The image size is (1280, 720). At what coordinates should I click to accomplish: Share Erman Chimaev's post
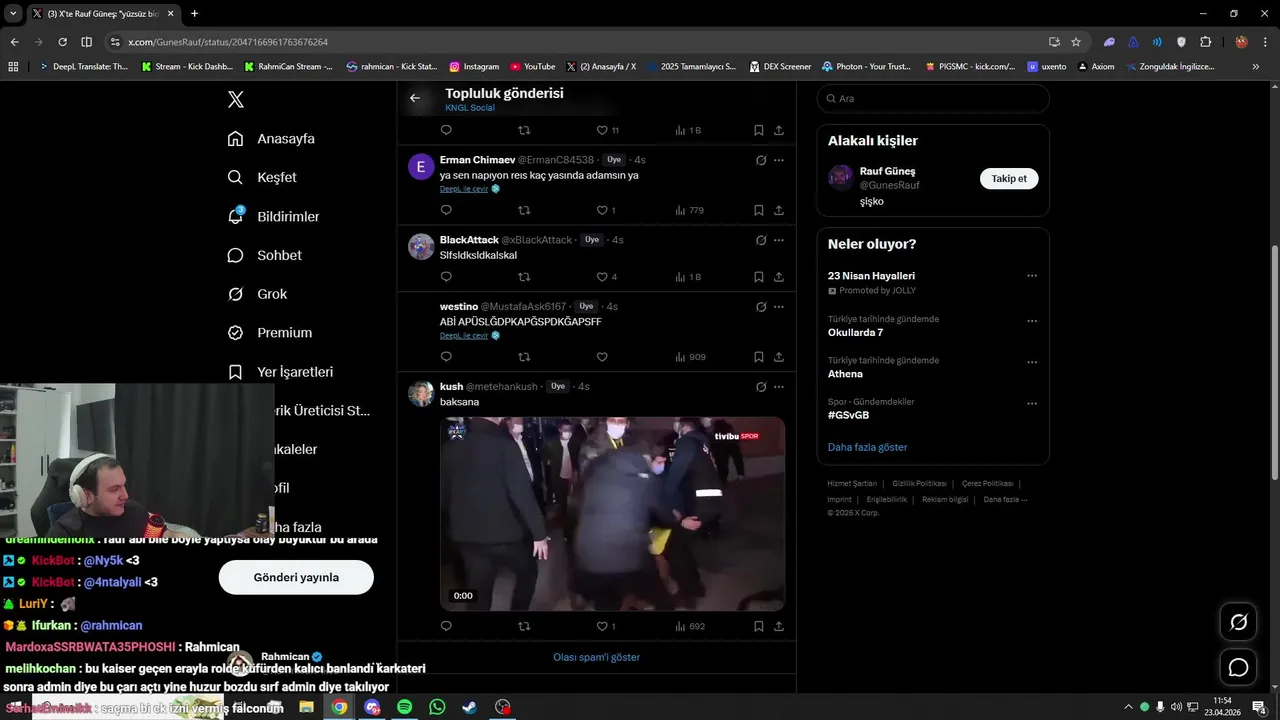click(x=779, y=210)
